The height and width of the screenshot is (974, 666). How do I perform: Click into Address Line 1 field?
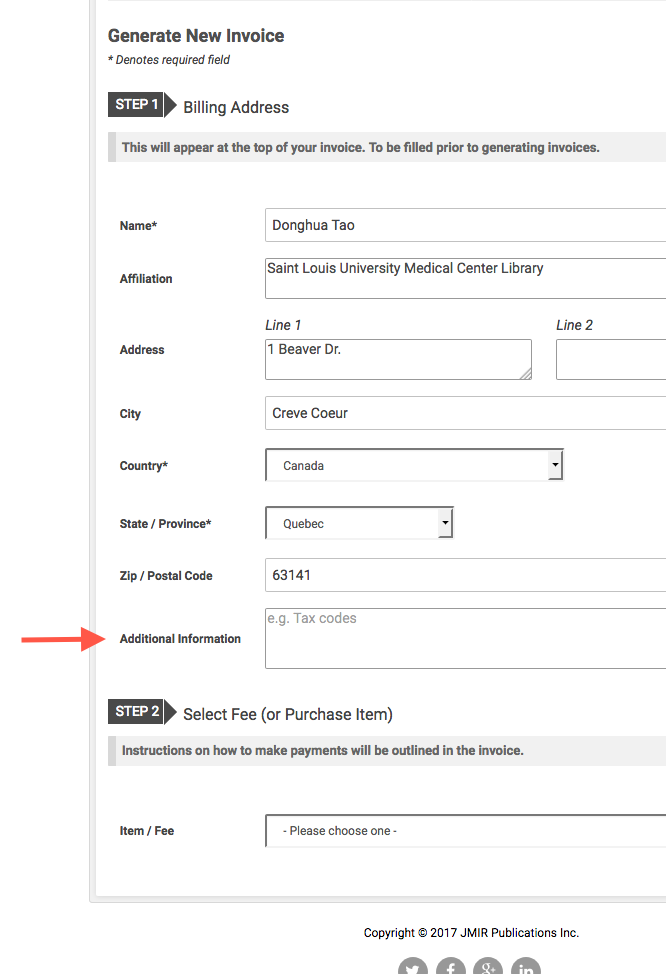click(x=396, y=359)
